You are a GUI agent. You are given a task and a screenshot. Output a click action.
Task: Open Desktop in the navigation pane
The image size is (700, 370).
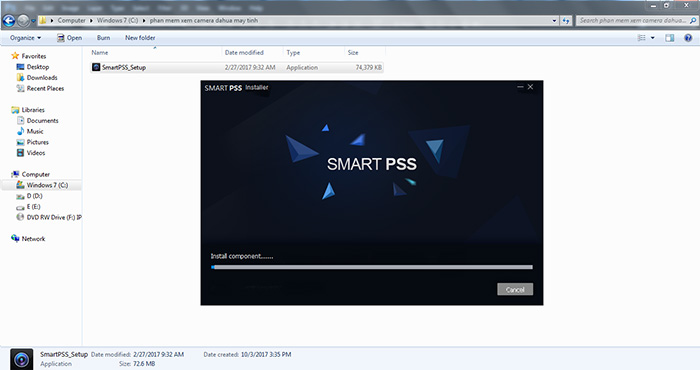pos(38,67)
